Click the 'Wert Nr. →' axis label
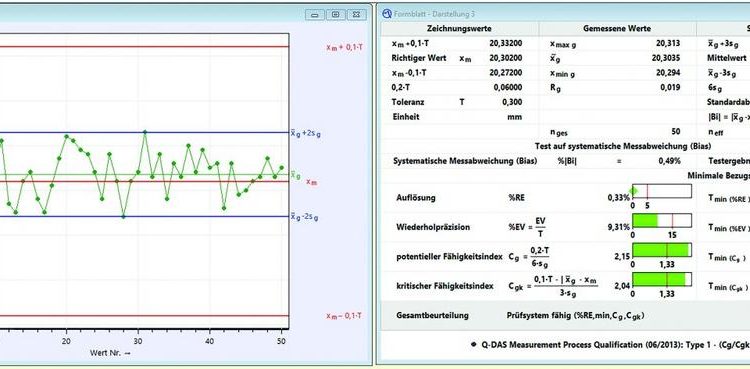Image resolution: width=750 pixels, height=369 pixels. coord(110,353)
